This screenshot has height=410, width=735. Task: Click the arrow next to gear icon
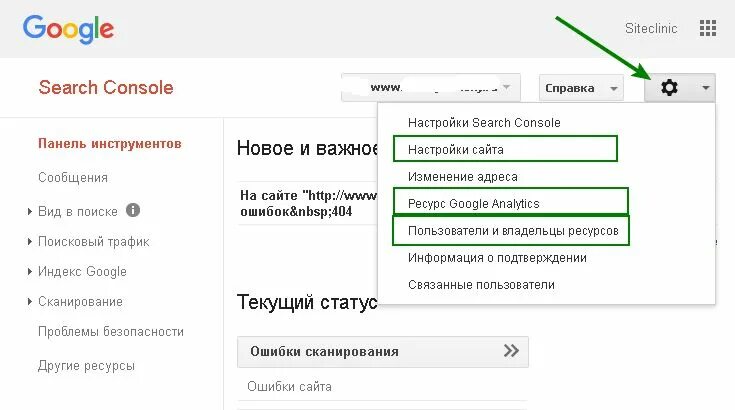705,88
